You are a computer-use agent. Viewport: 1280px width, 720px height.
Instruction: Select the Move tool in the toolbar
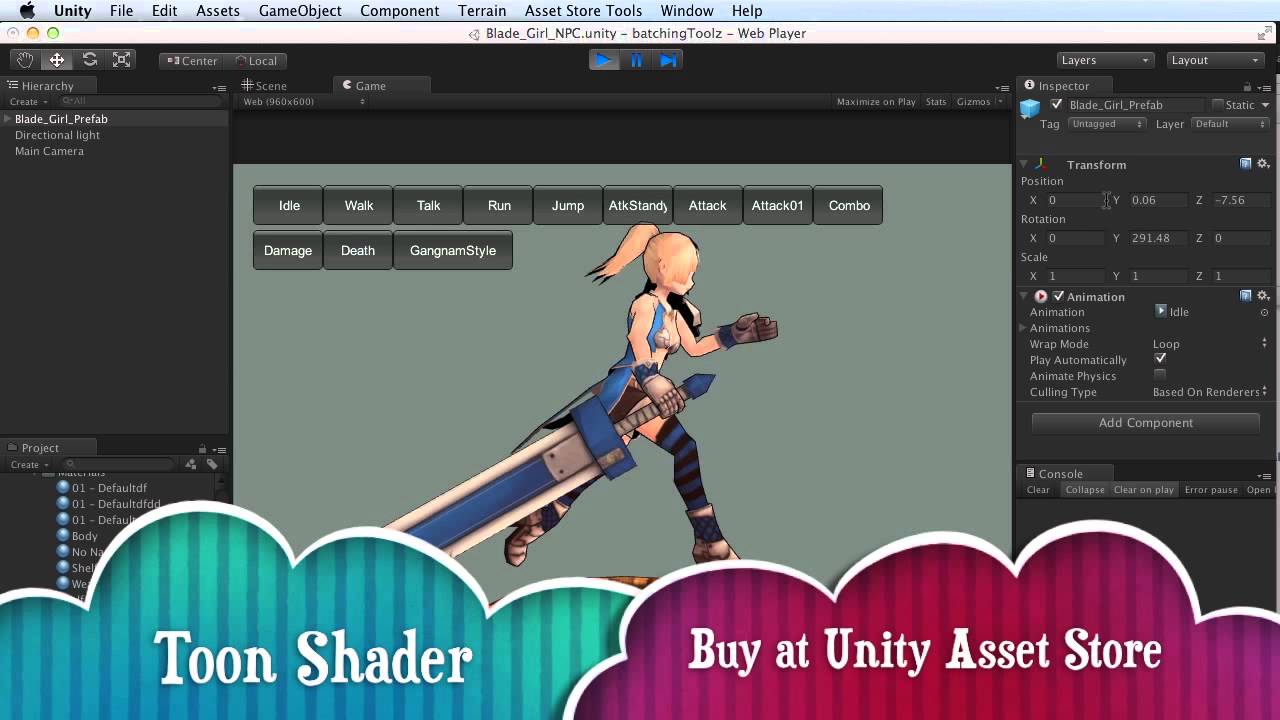pos(57,60)
